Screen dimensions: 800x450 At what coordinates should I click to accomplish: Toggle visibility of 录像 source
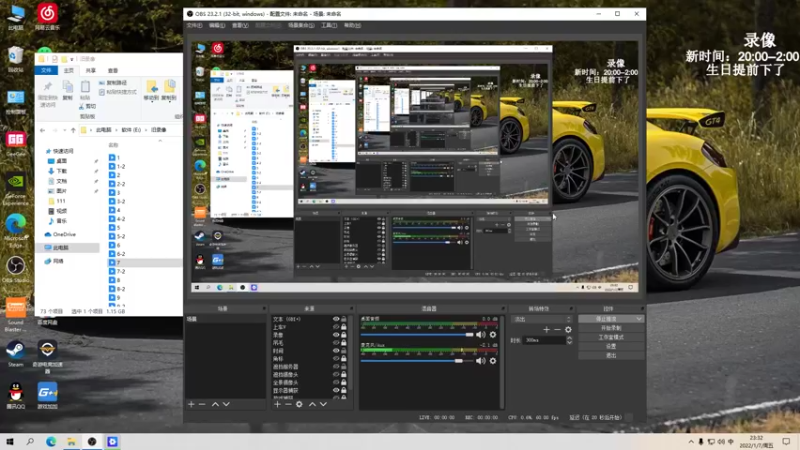click(336, 335)
